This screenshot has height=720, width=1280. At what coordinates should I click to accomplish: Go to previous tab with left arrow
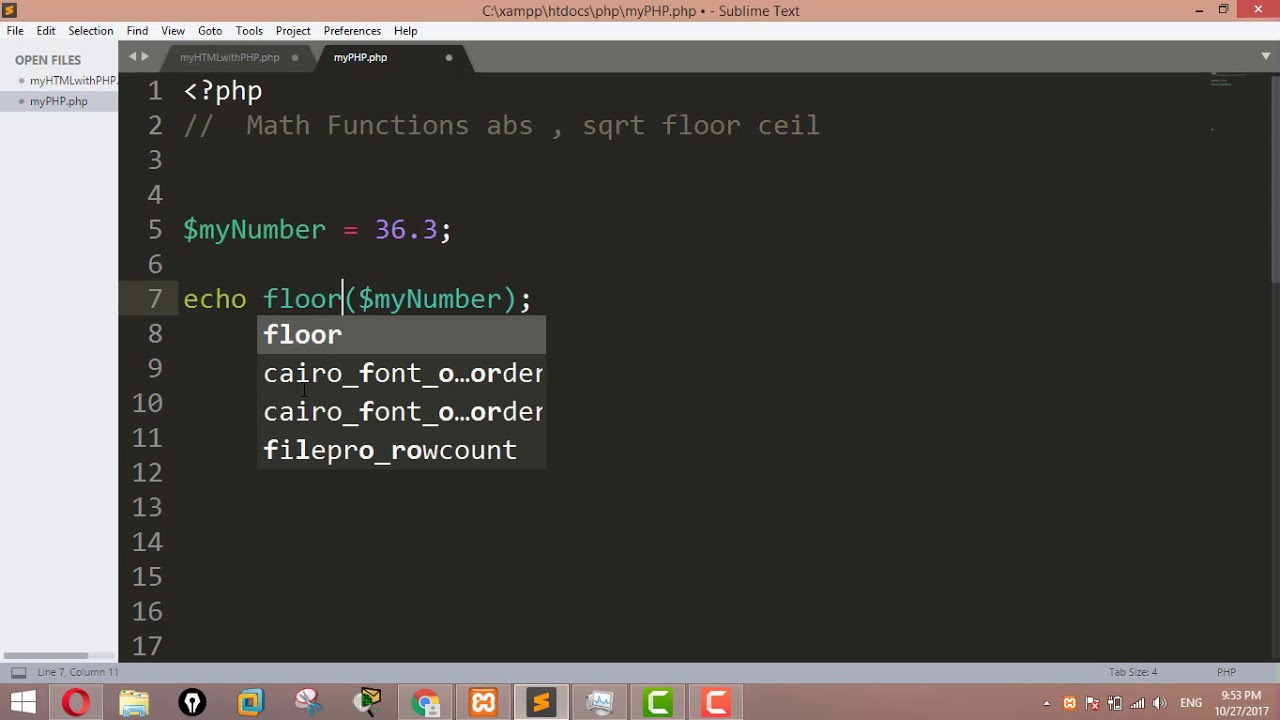pyautogui.click(x=132, y=57)
